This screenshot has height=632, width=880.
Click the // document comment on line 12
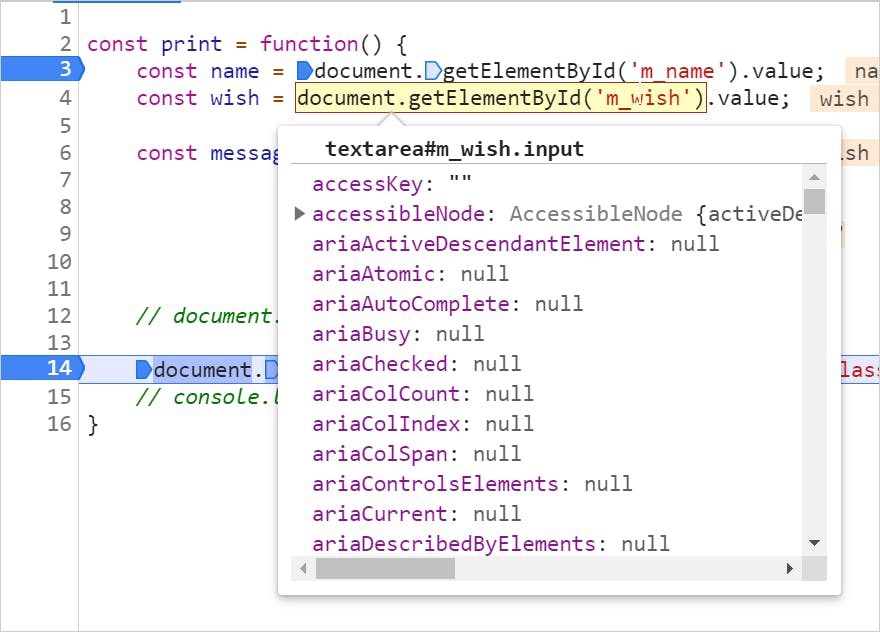208,315
